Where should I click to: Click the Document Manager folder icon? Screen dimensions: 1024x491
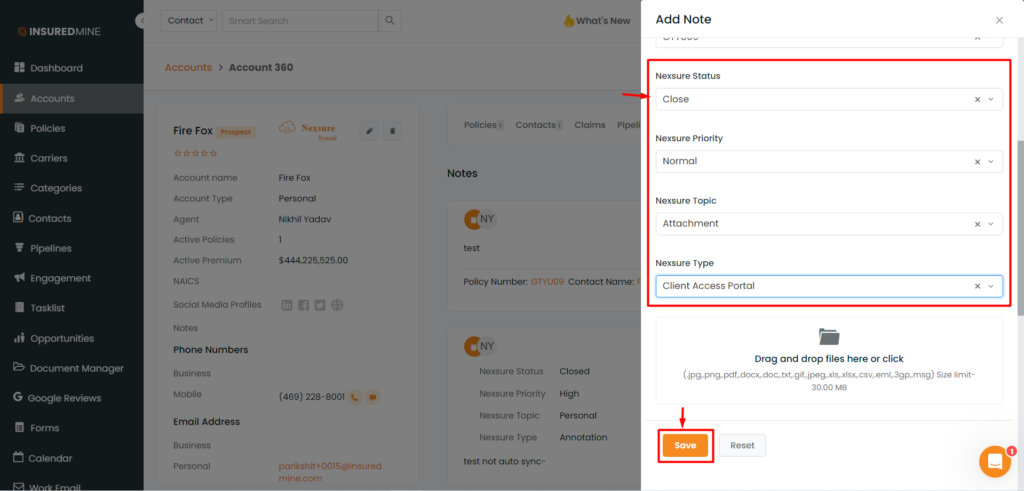(18, 368)
